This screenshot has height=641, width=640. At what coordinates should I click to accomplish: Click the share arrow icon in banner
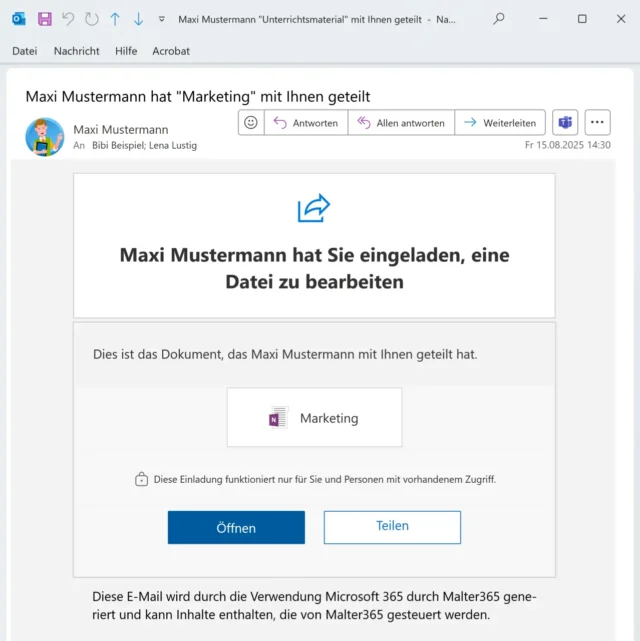(x=314, y=208)
